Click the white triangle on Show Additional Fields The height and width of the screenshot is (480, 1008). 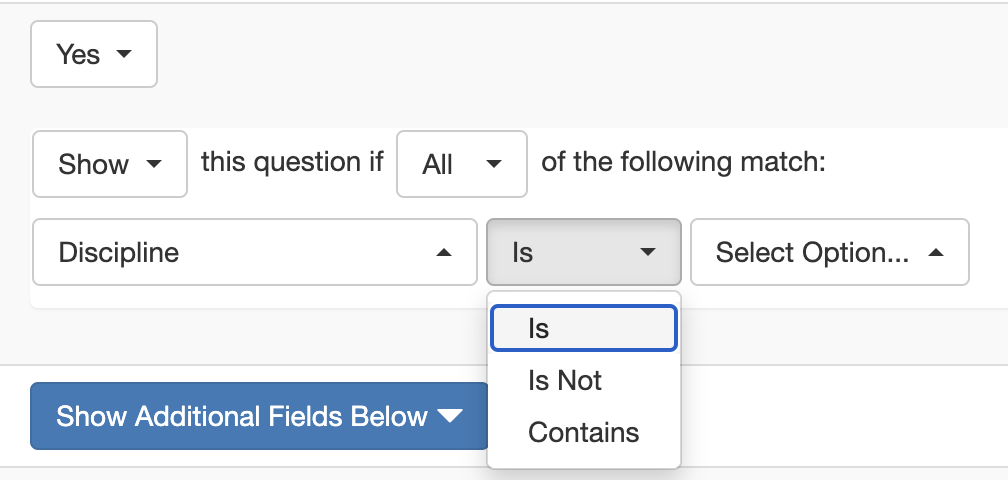[x=450, y=416]
